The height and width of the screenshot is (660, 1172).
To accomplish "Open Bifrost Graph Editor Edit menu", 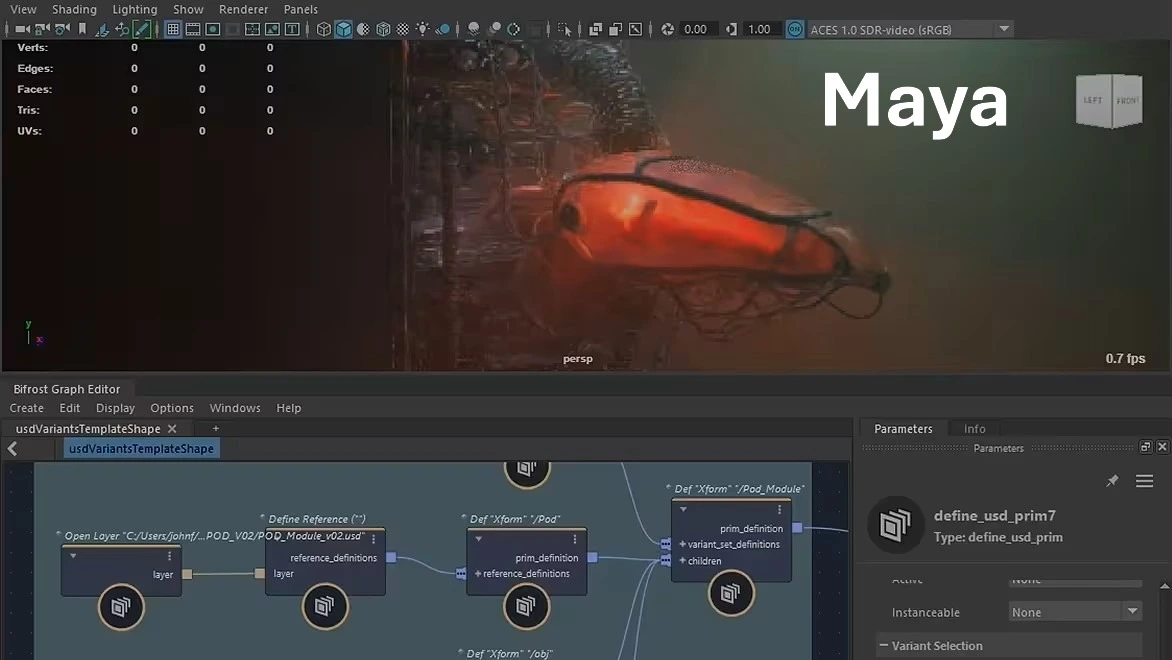I will tap(70, 408).
